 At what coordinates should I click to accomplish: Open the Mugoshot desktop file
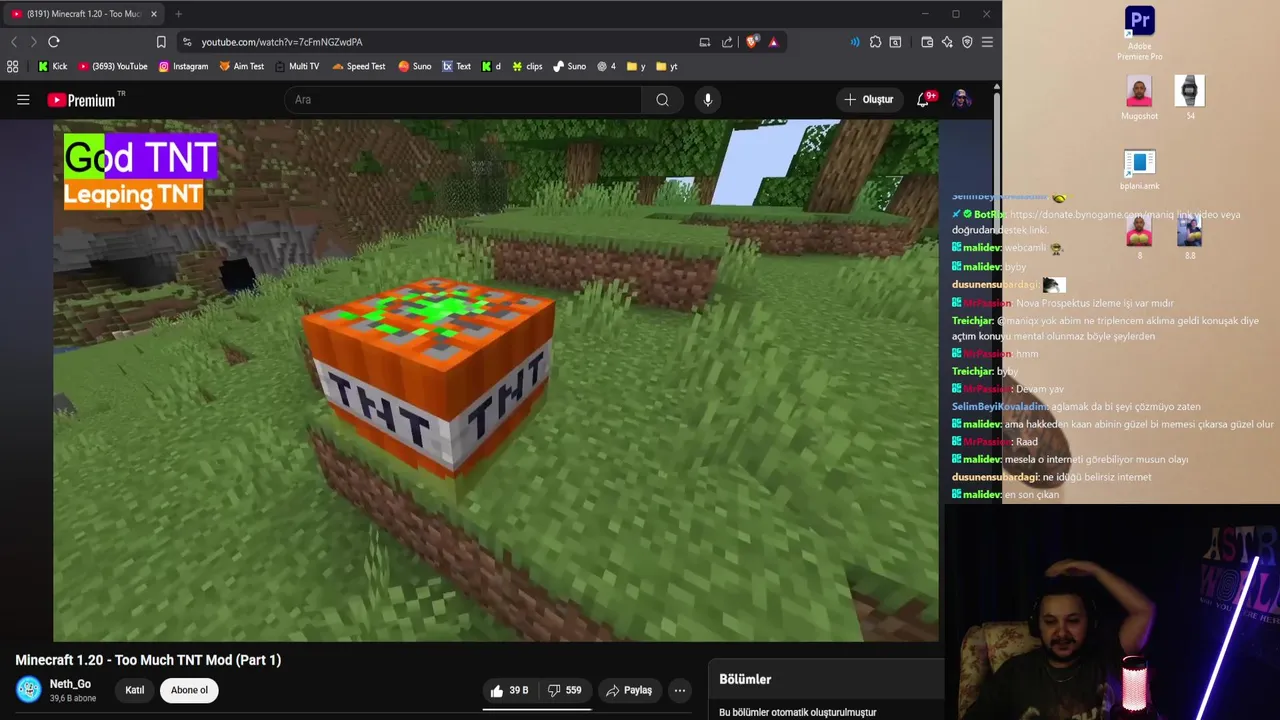1139,98
